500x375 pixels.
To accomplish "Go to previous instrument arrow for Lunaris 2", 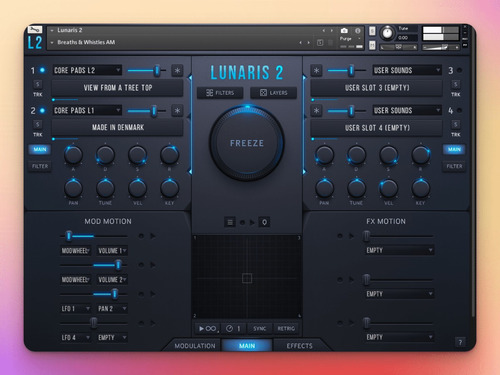I will 323,30.
